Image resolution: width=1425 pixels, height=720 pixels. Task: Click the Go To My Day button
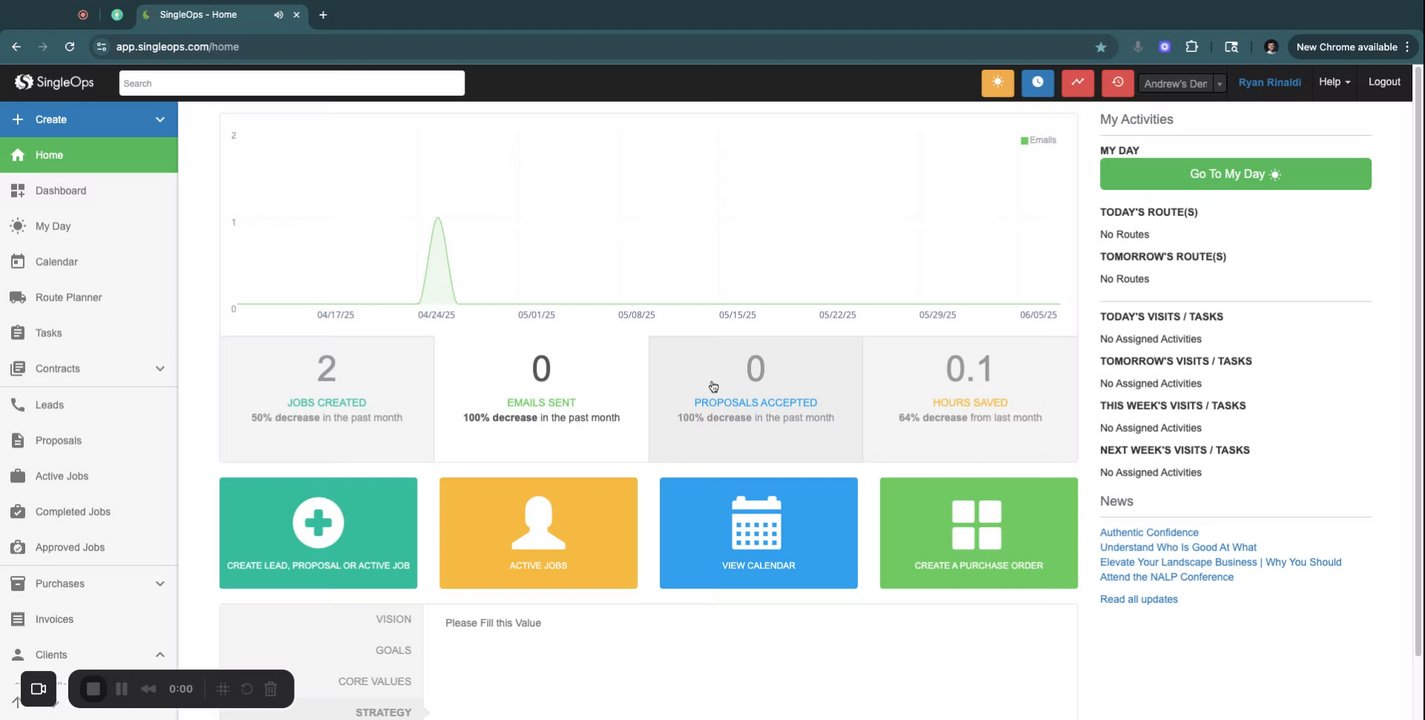(x=1235, y=174)
